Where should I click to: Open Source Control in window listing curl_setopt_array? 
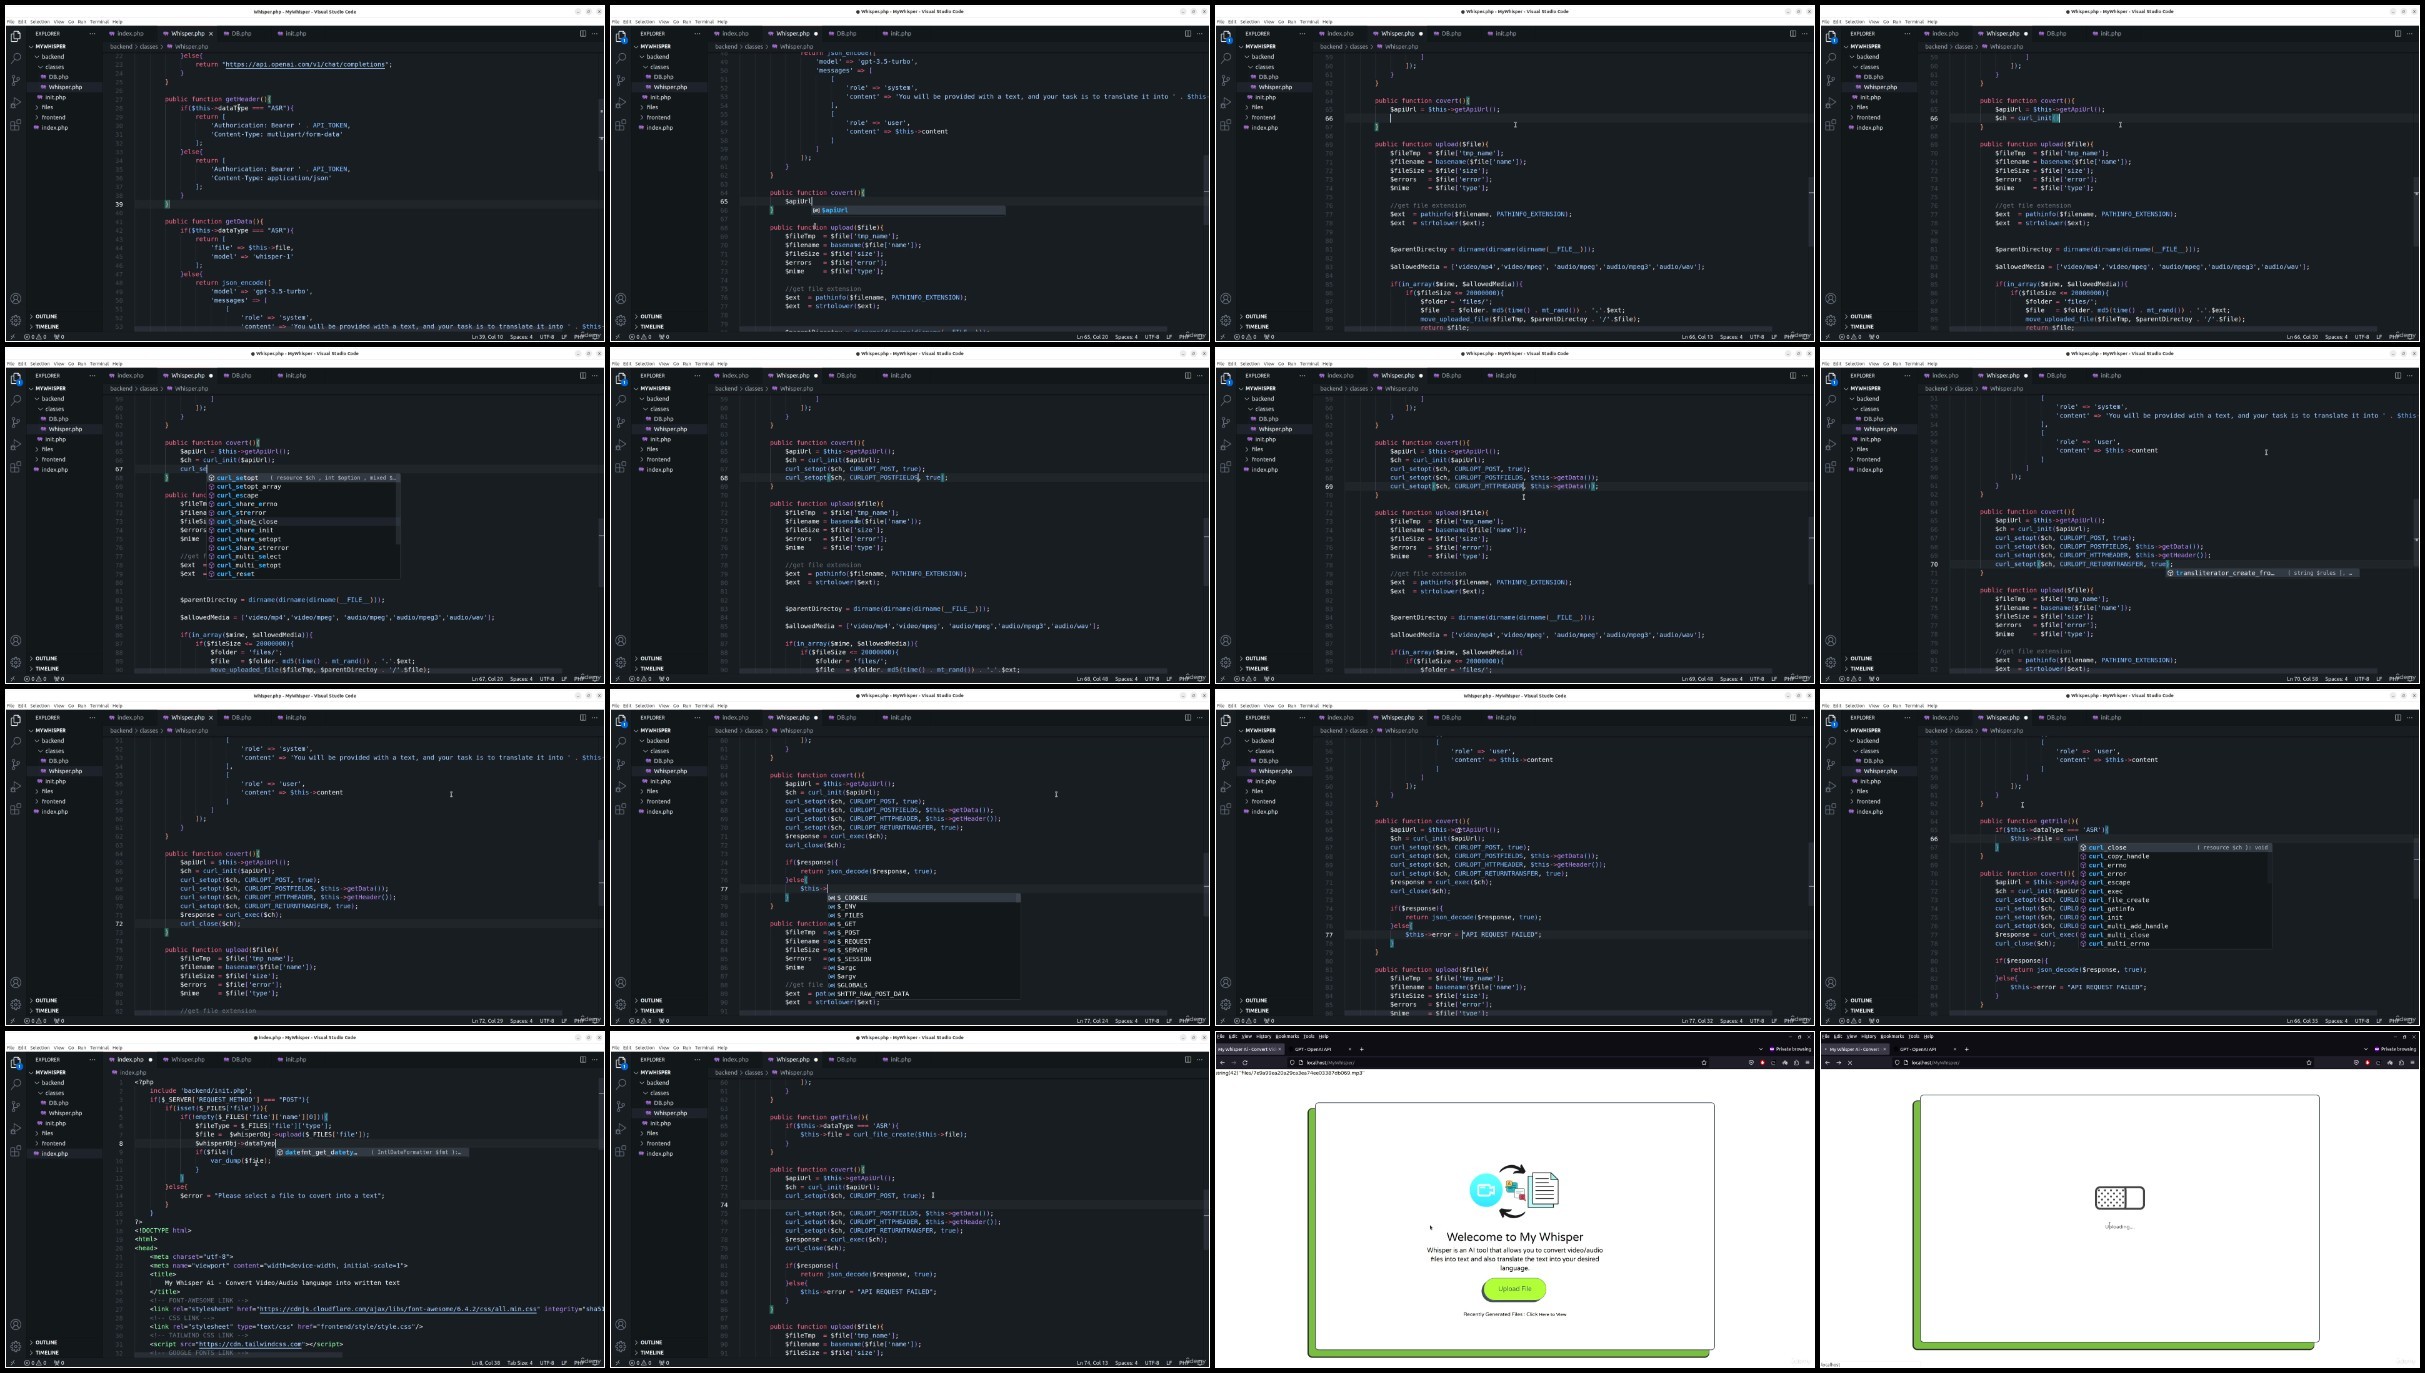click(x=16, y=422)
